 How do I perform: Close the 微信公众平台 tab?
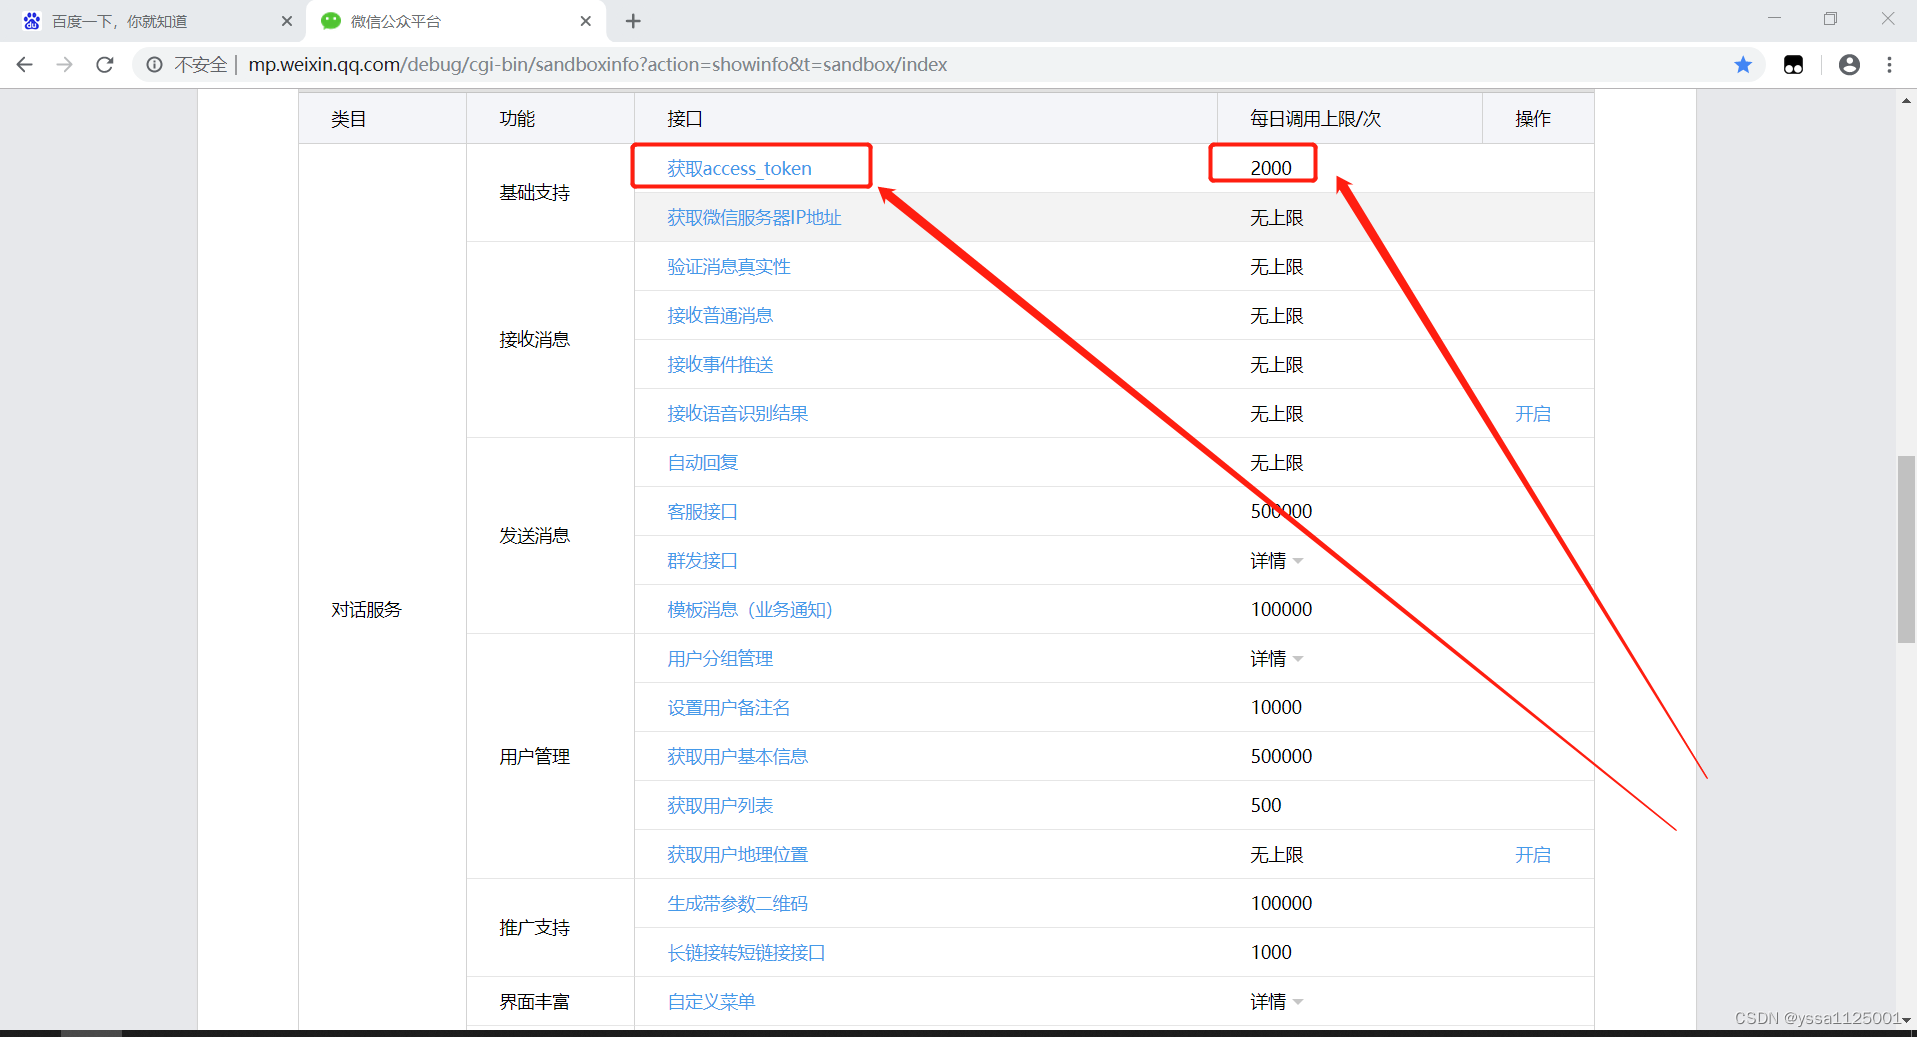[x=586, y=21]
